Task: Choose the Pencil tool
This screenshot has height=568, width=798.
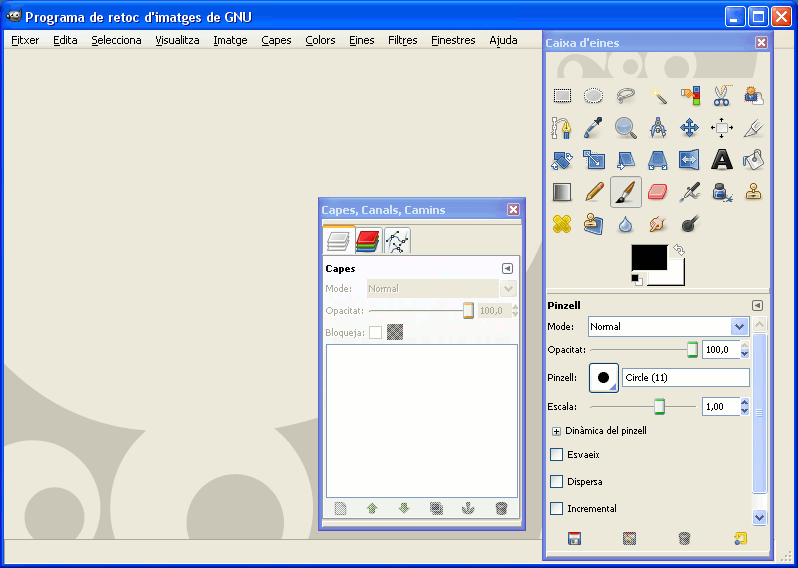Action: point(594,192)
